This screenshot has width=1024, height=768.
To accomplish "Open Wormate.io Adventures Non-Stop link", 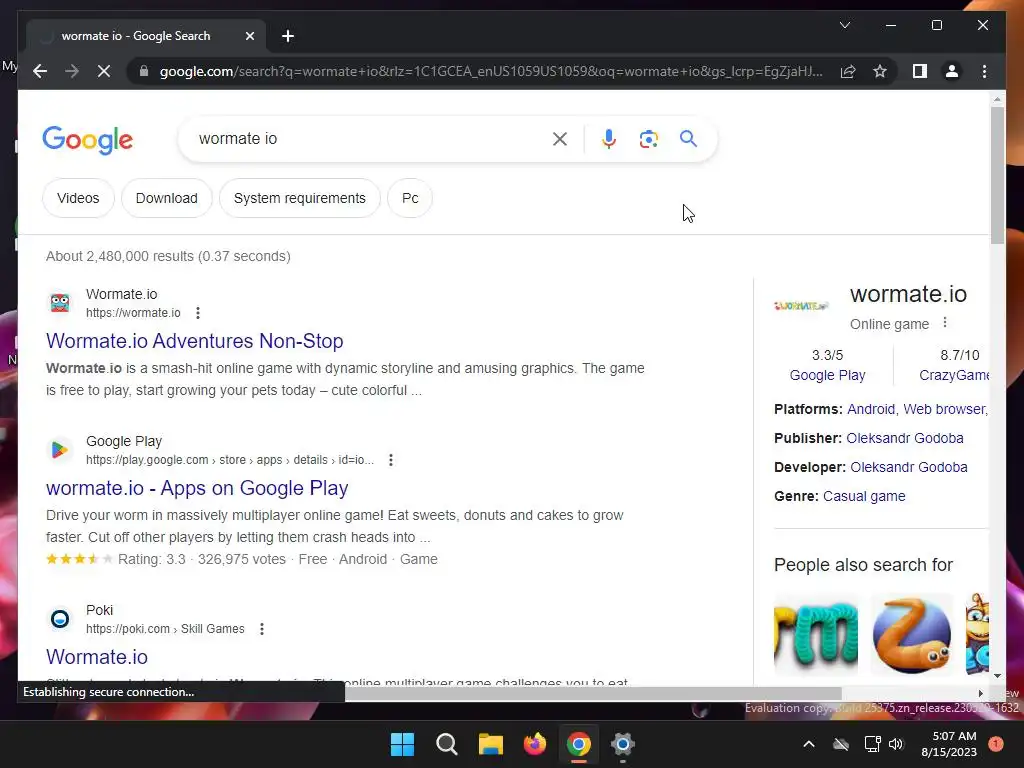I will coord(195,341).
